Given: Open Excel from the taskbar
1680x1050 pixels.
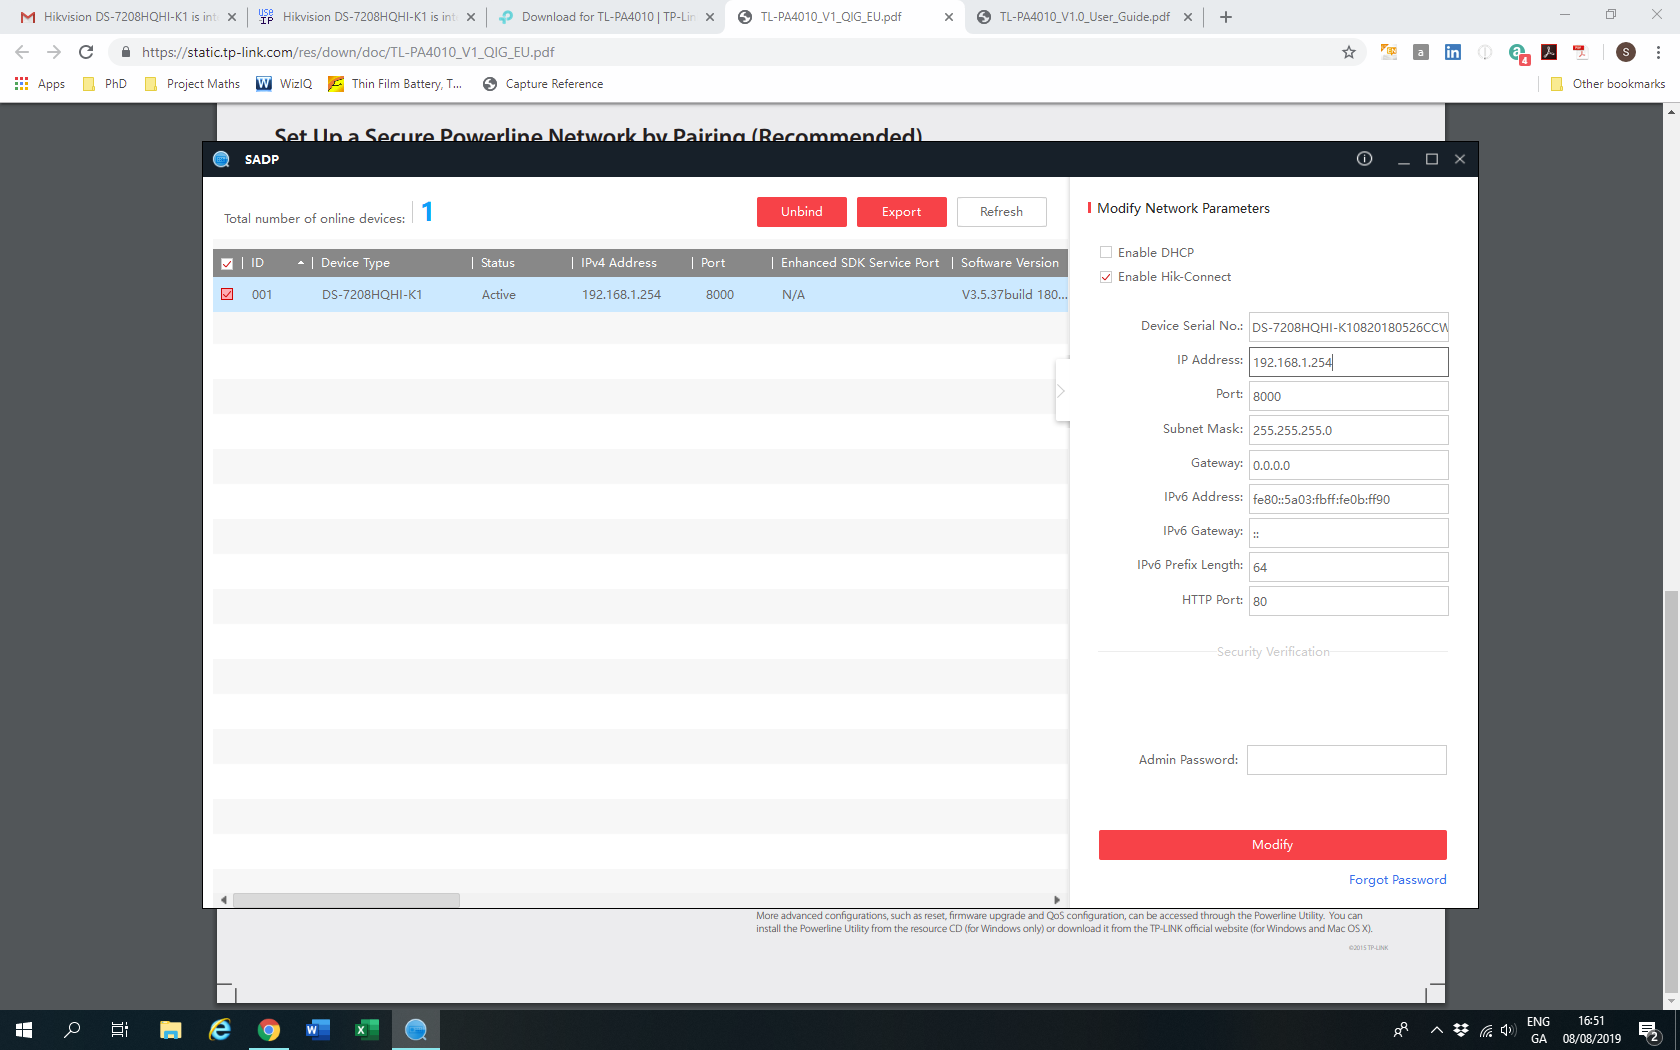Looking at the screenshot, I should tap(366, 1030).
